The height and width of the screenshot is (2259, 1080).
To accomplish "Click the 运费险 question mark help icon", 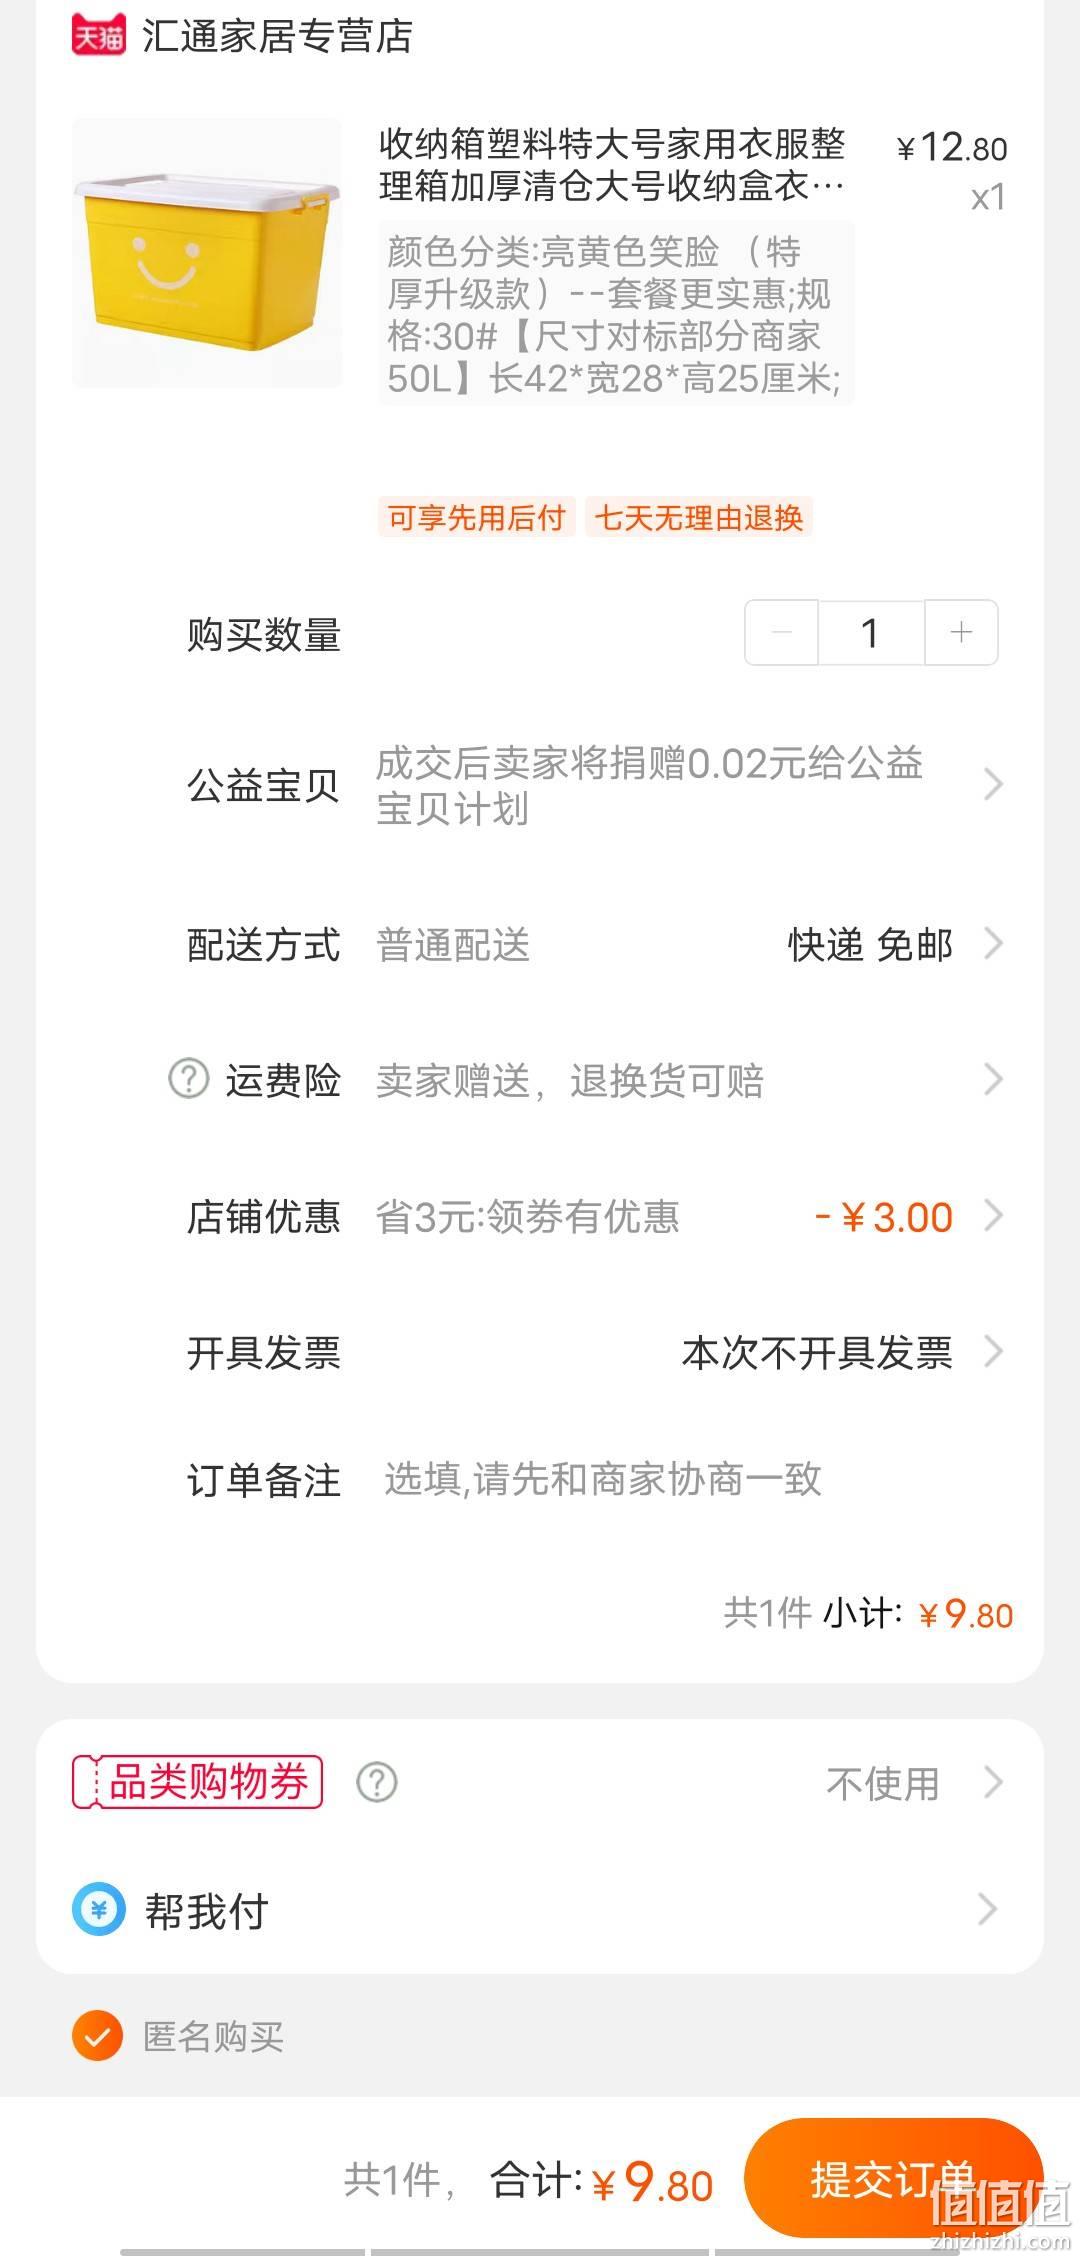I will (x=188, y=1079).
